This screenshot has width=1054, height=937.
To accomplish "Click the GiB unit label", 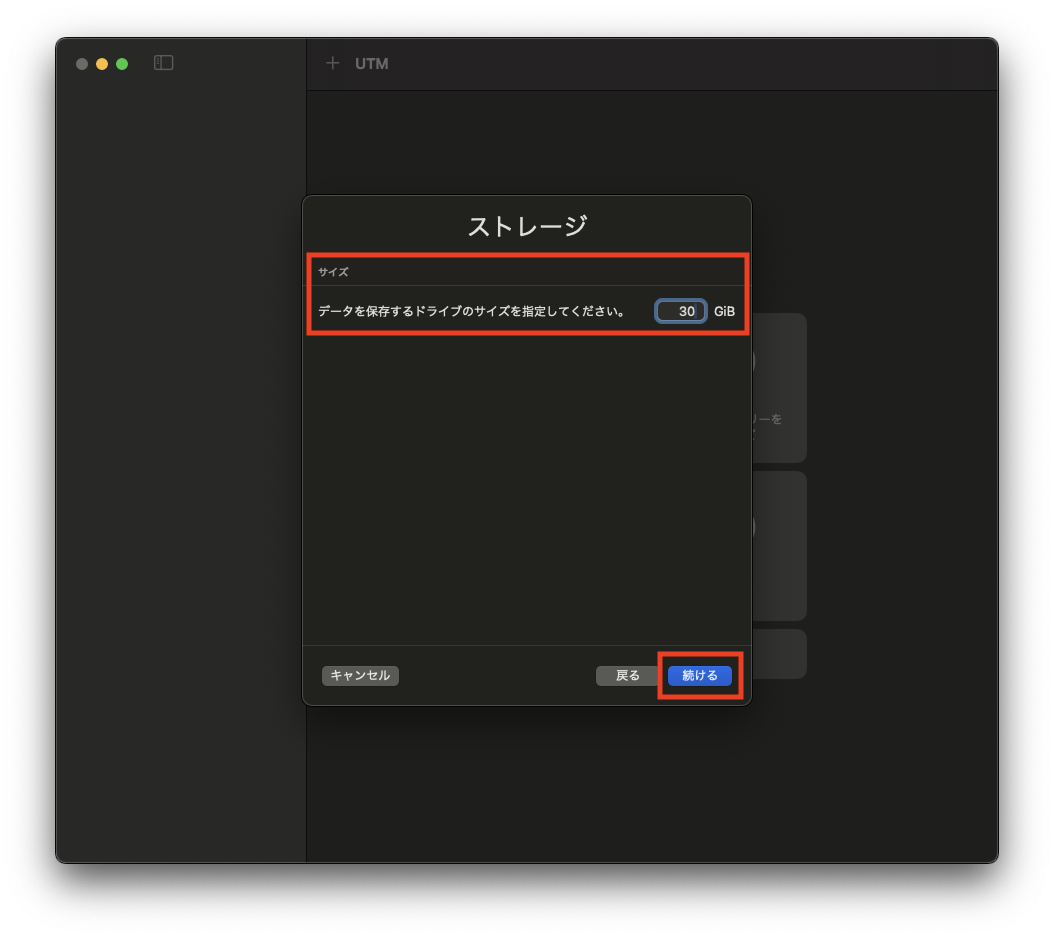I will click(726, 311).
